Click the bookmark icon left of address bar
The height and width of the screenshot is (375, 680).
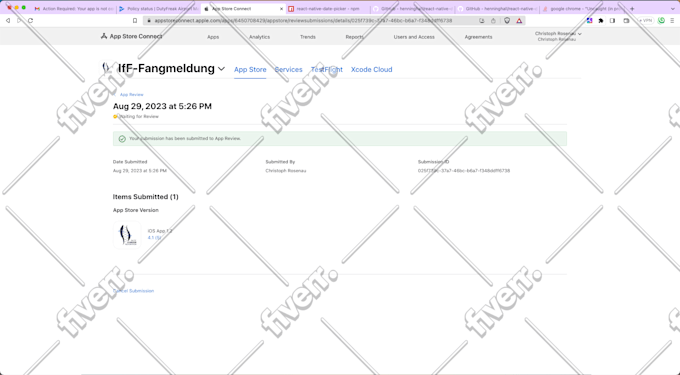[135, 20]
